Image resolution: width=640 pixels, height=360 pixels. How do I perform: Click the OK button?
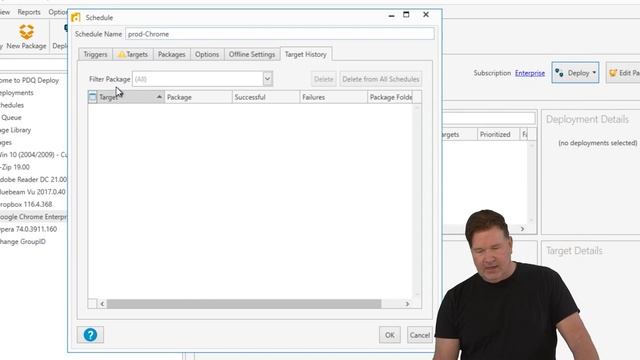pos(389,335)
